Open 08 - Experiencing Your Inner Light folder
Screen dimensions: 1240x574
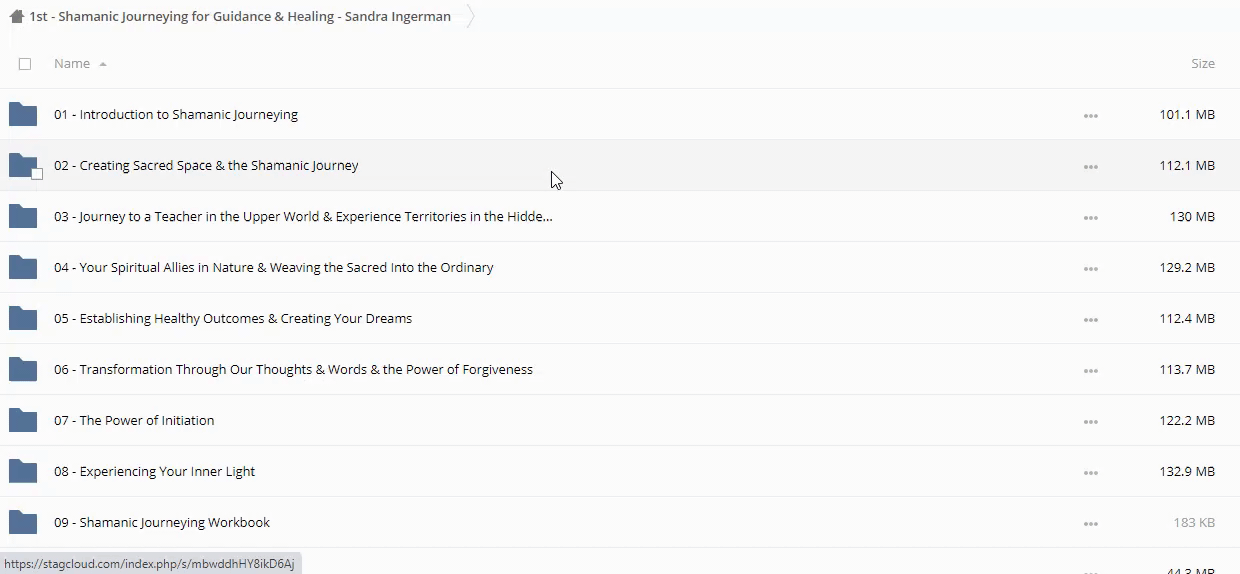pos(155,472)
